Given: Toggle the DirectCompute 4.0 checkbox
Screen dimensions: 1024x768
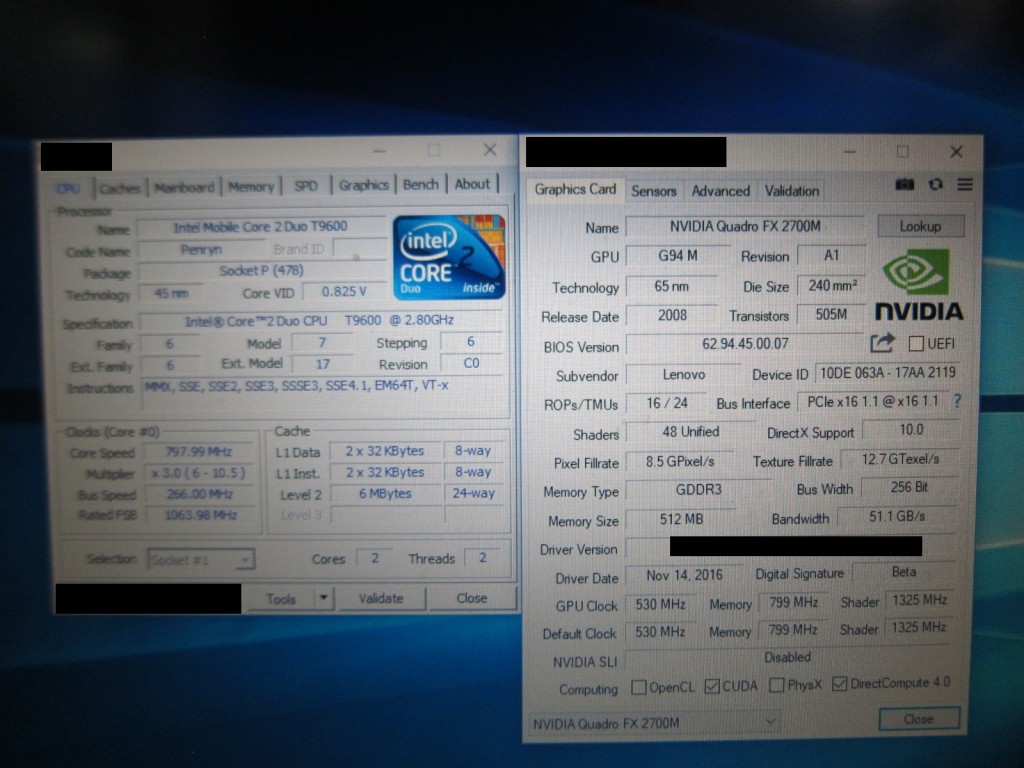Looking at the screenshot, I should [x=839, y=684].
